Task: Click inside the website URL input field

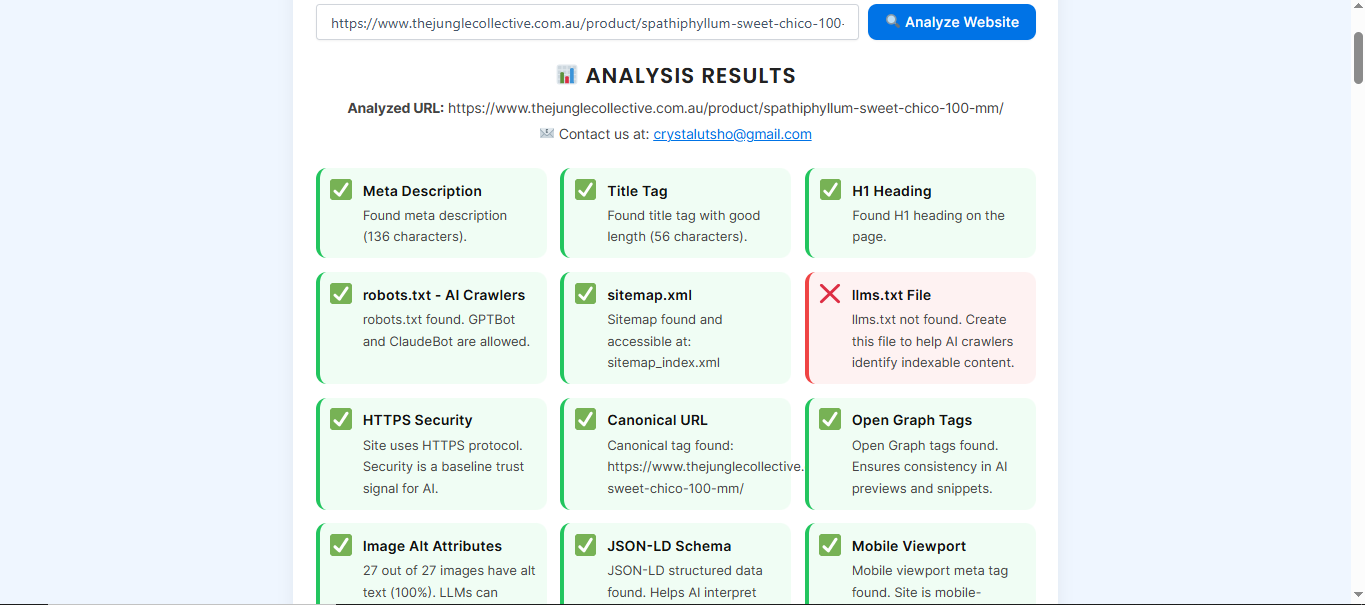Action: pyautogui.click(x=587, y=22)
